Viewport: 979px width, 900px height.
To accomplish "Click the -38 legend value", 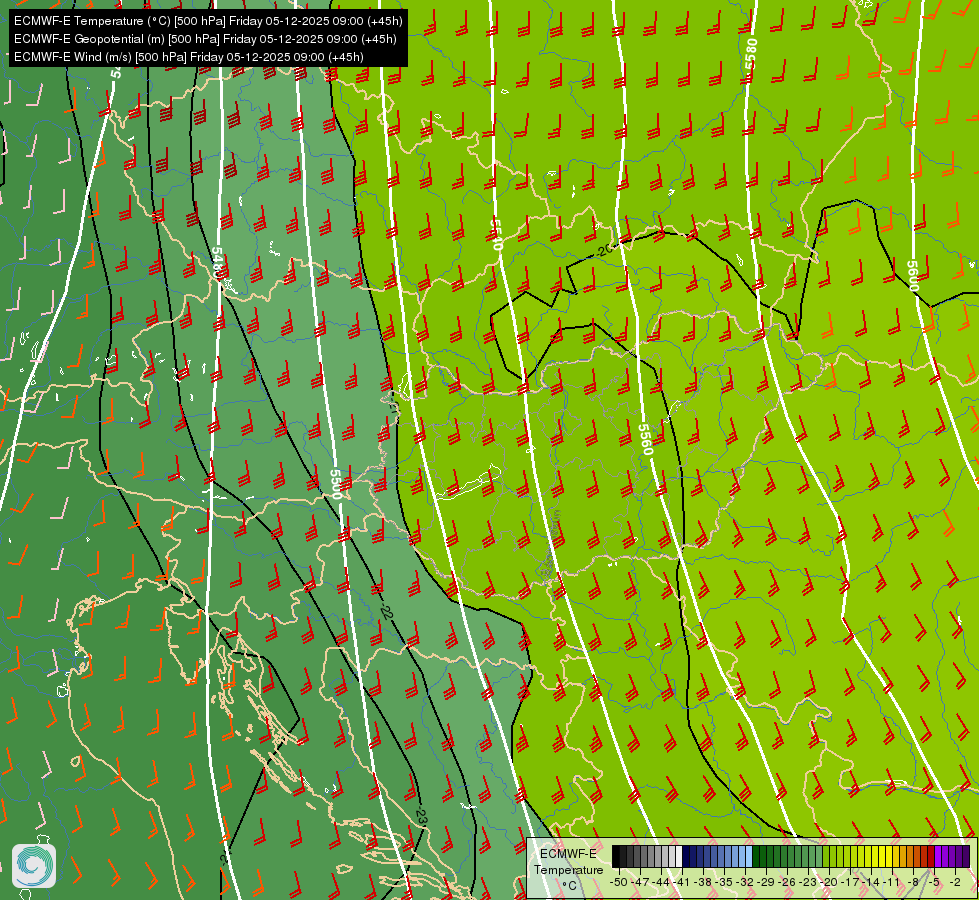I will pyautogui.click(x=702, y=882).
